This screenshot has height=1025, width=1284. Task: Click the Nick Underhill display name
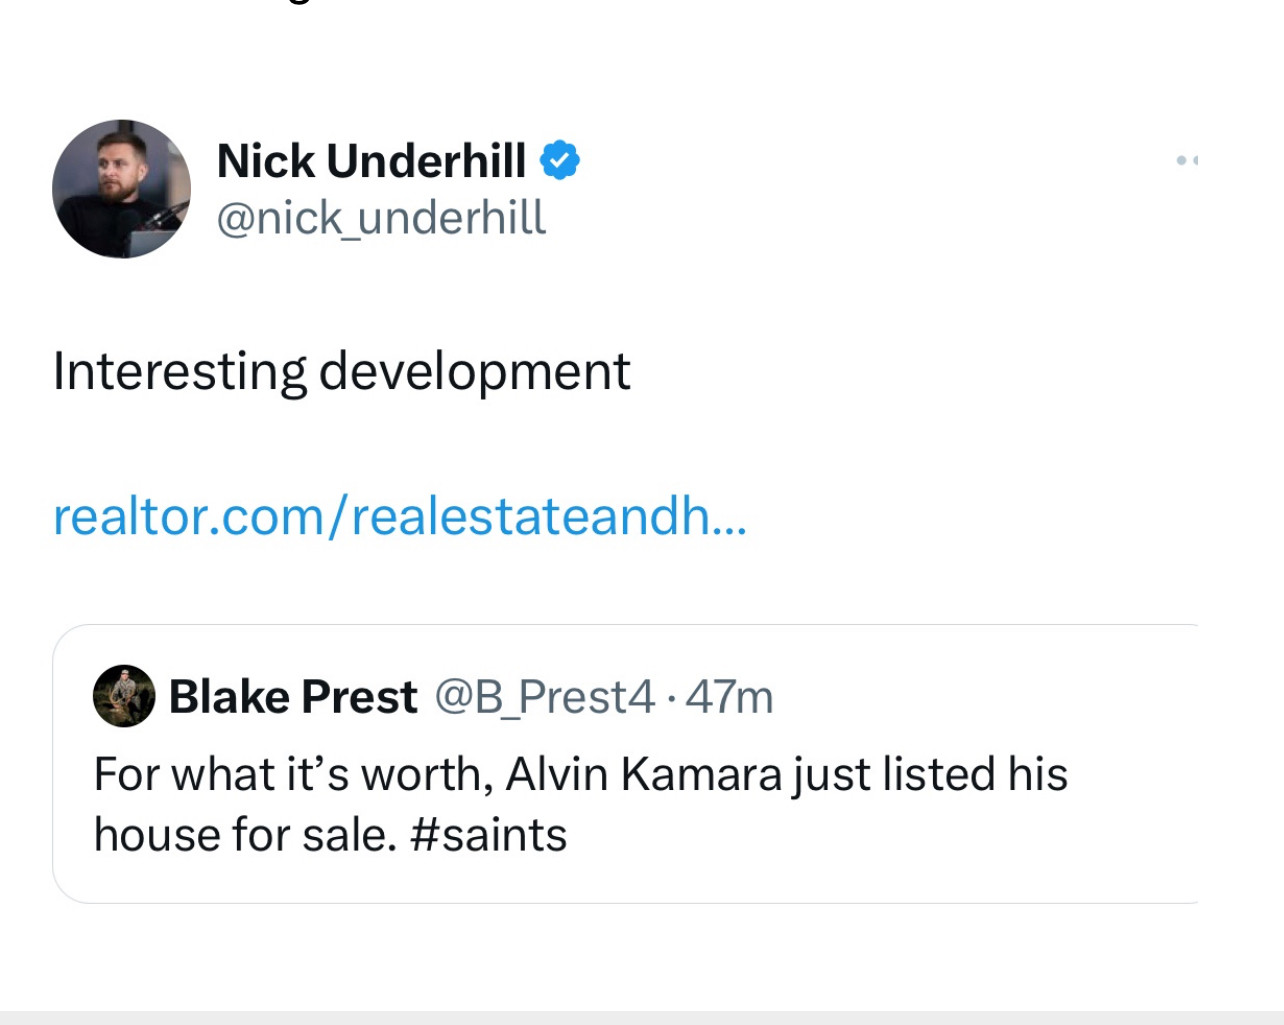[x=371, y=160]
